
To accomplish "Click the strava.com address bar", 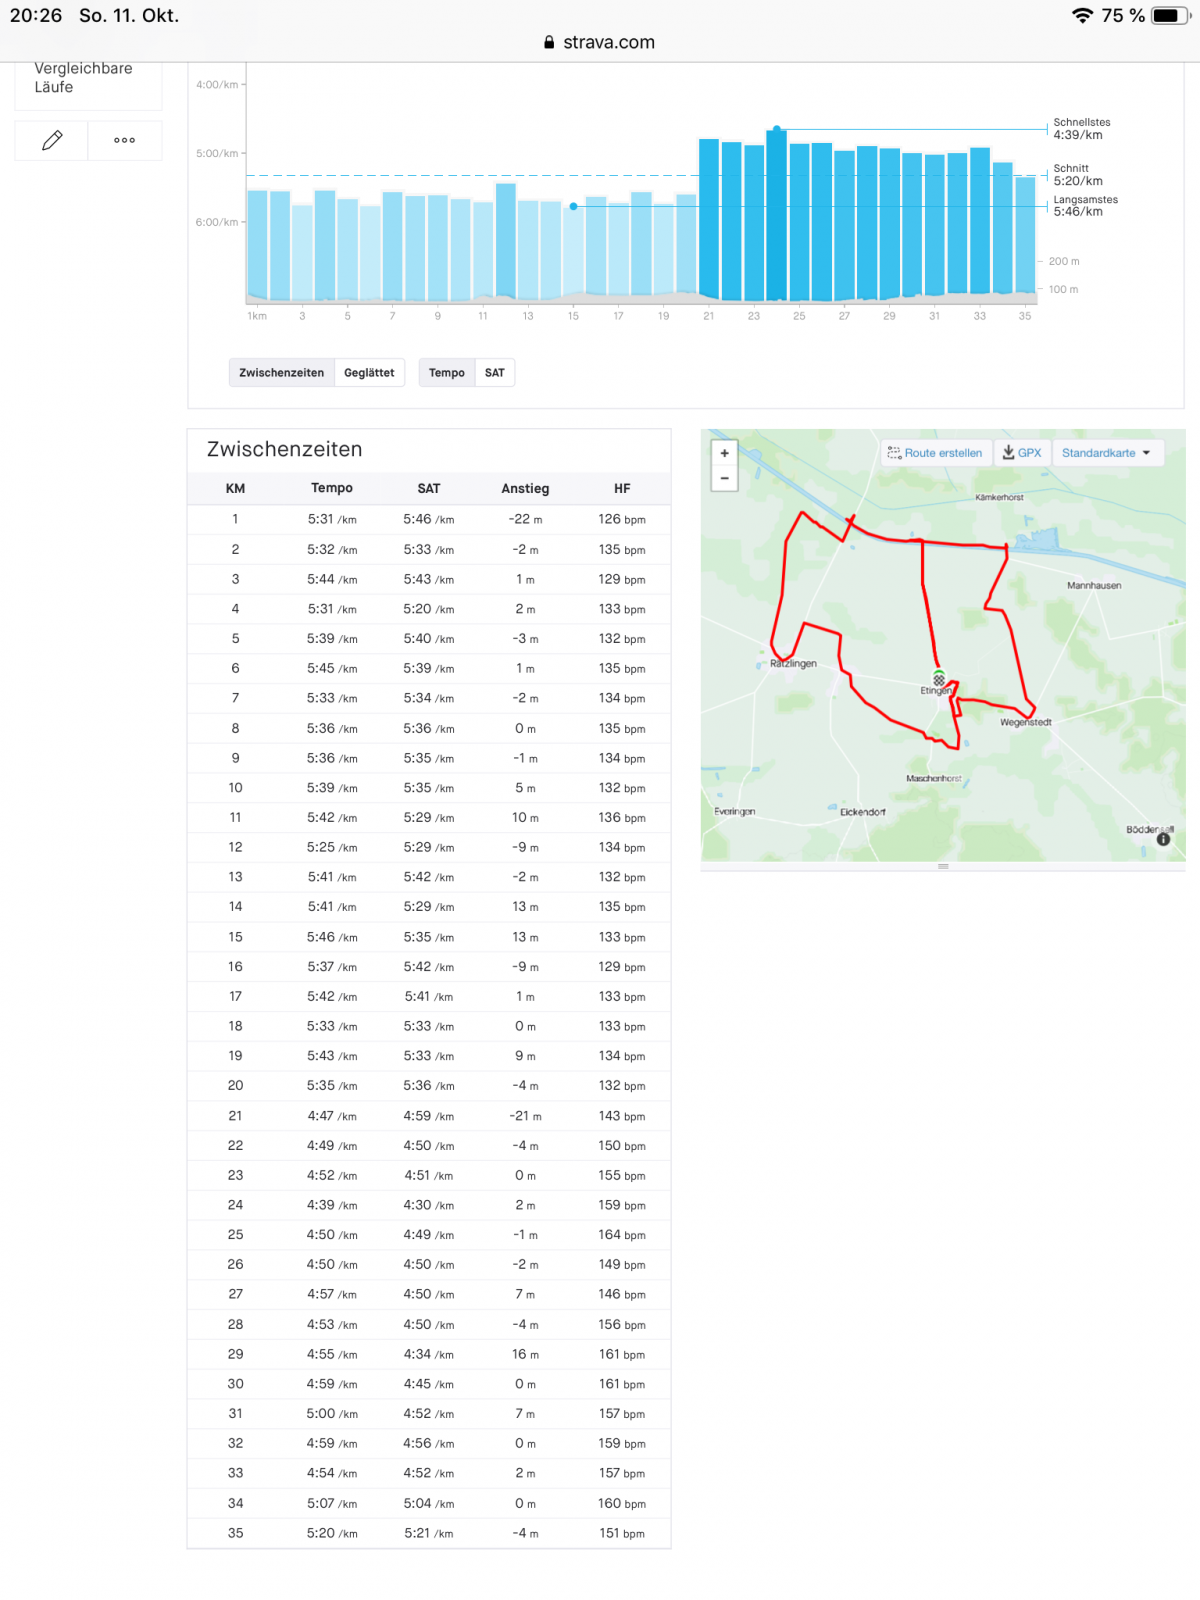I will pos(608,42).
